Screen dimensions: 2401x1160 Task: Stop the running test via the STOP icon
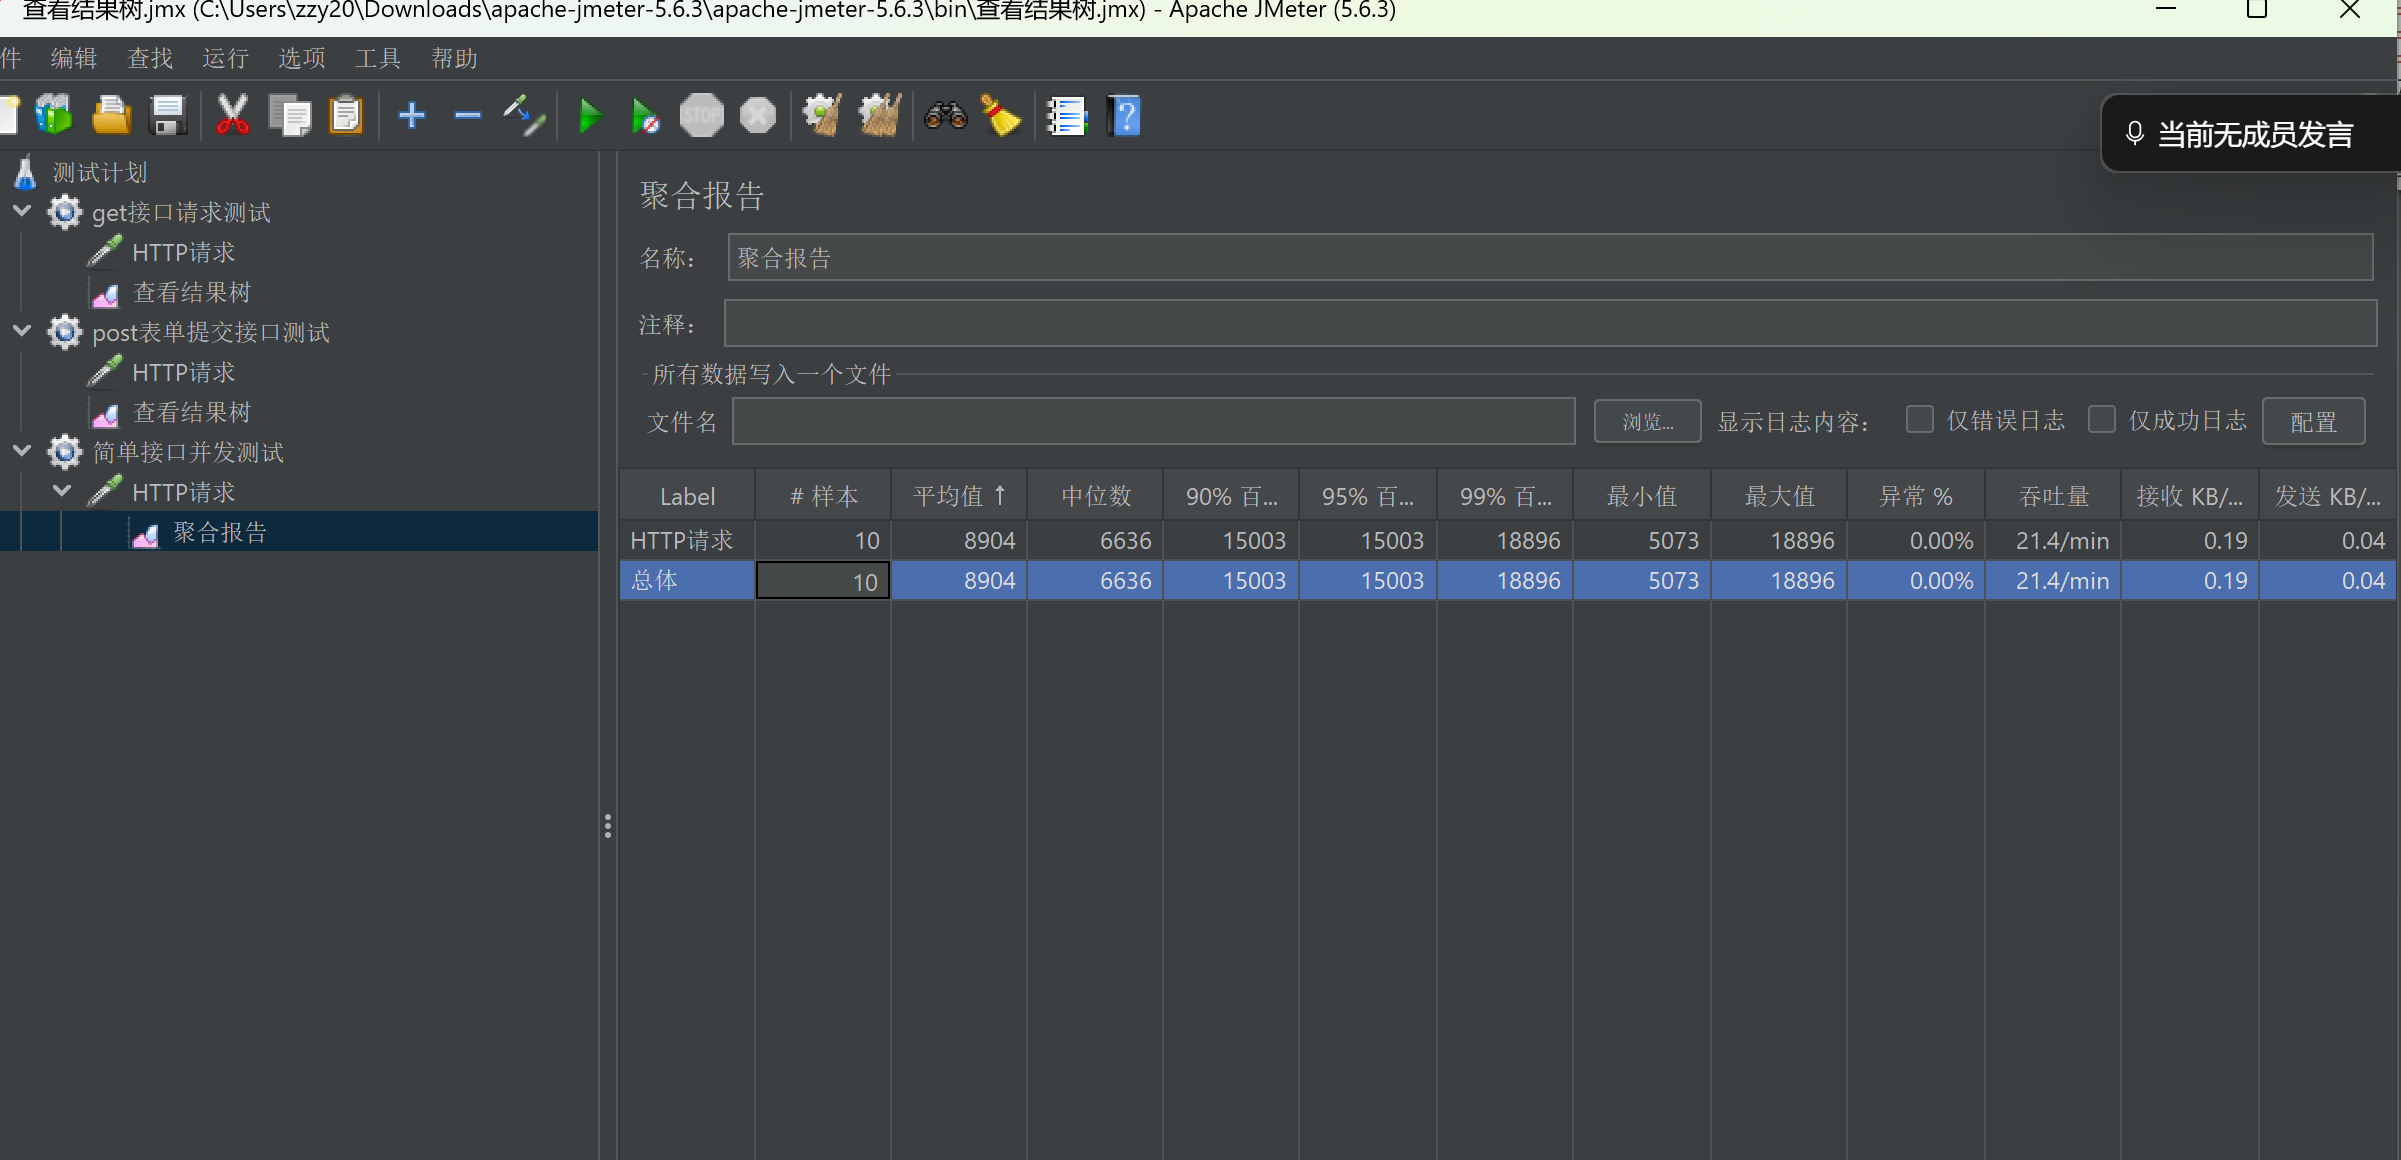coord(701,115)
